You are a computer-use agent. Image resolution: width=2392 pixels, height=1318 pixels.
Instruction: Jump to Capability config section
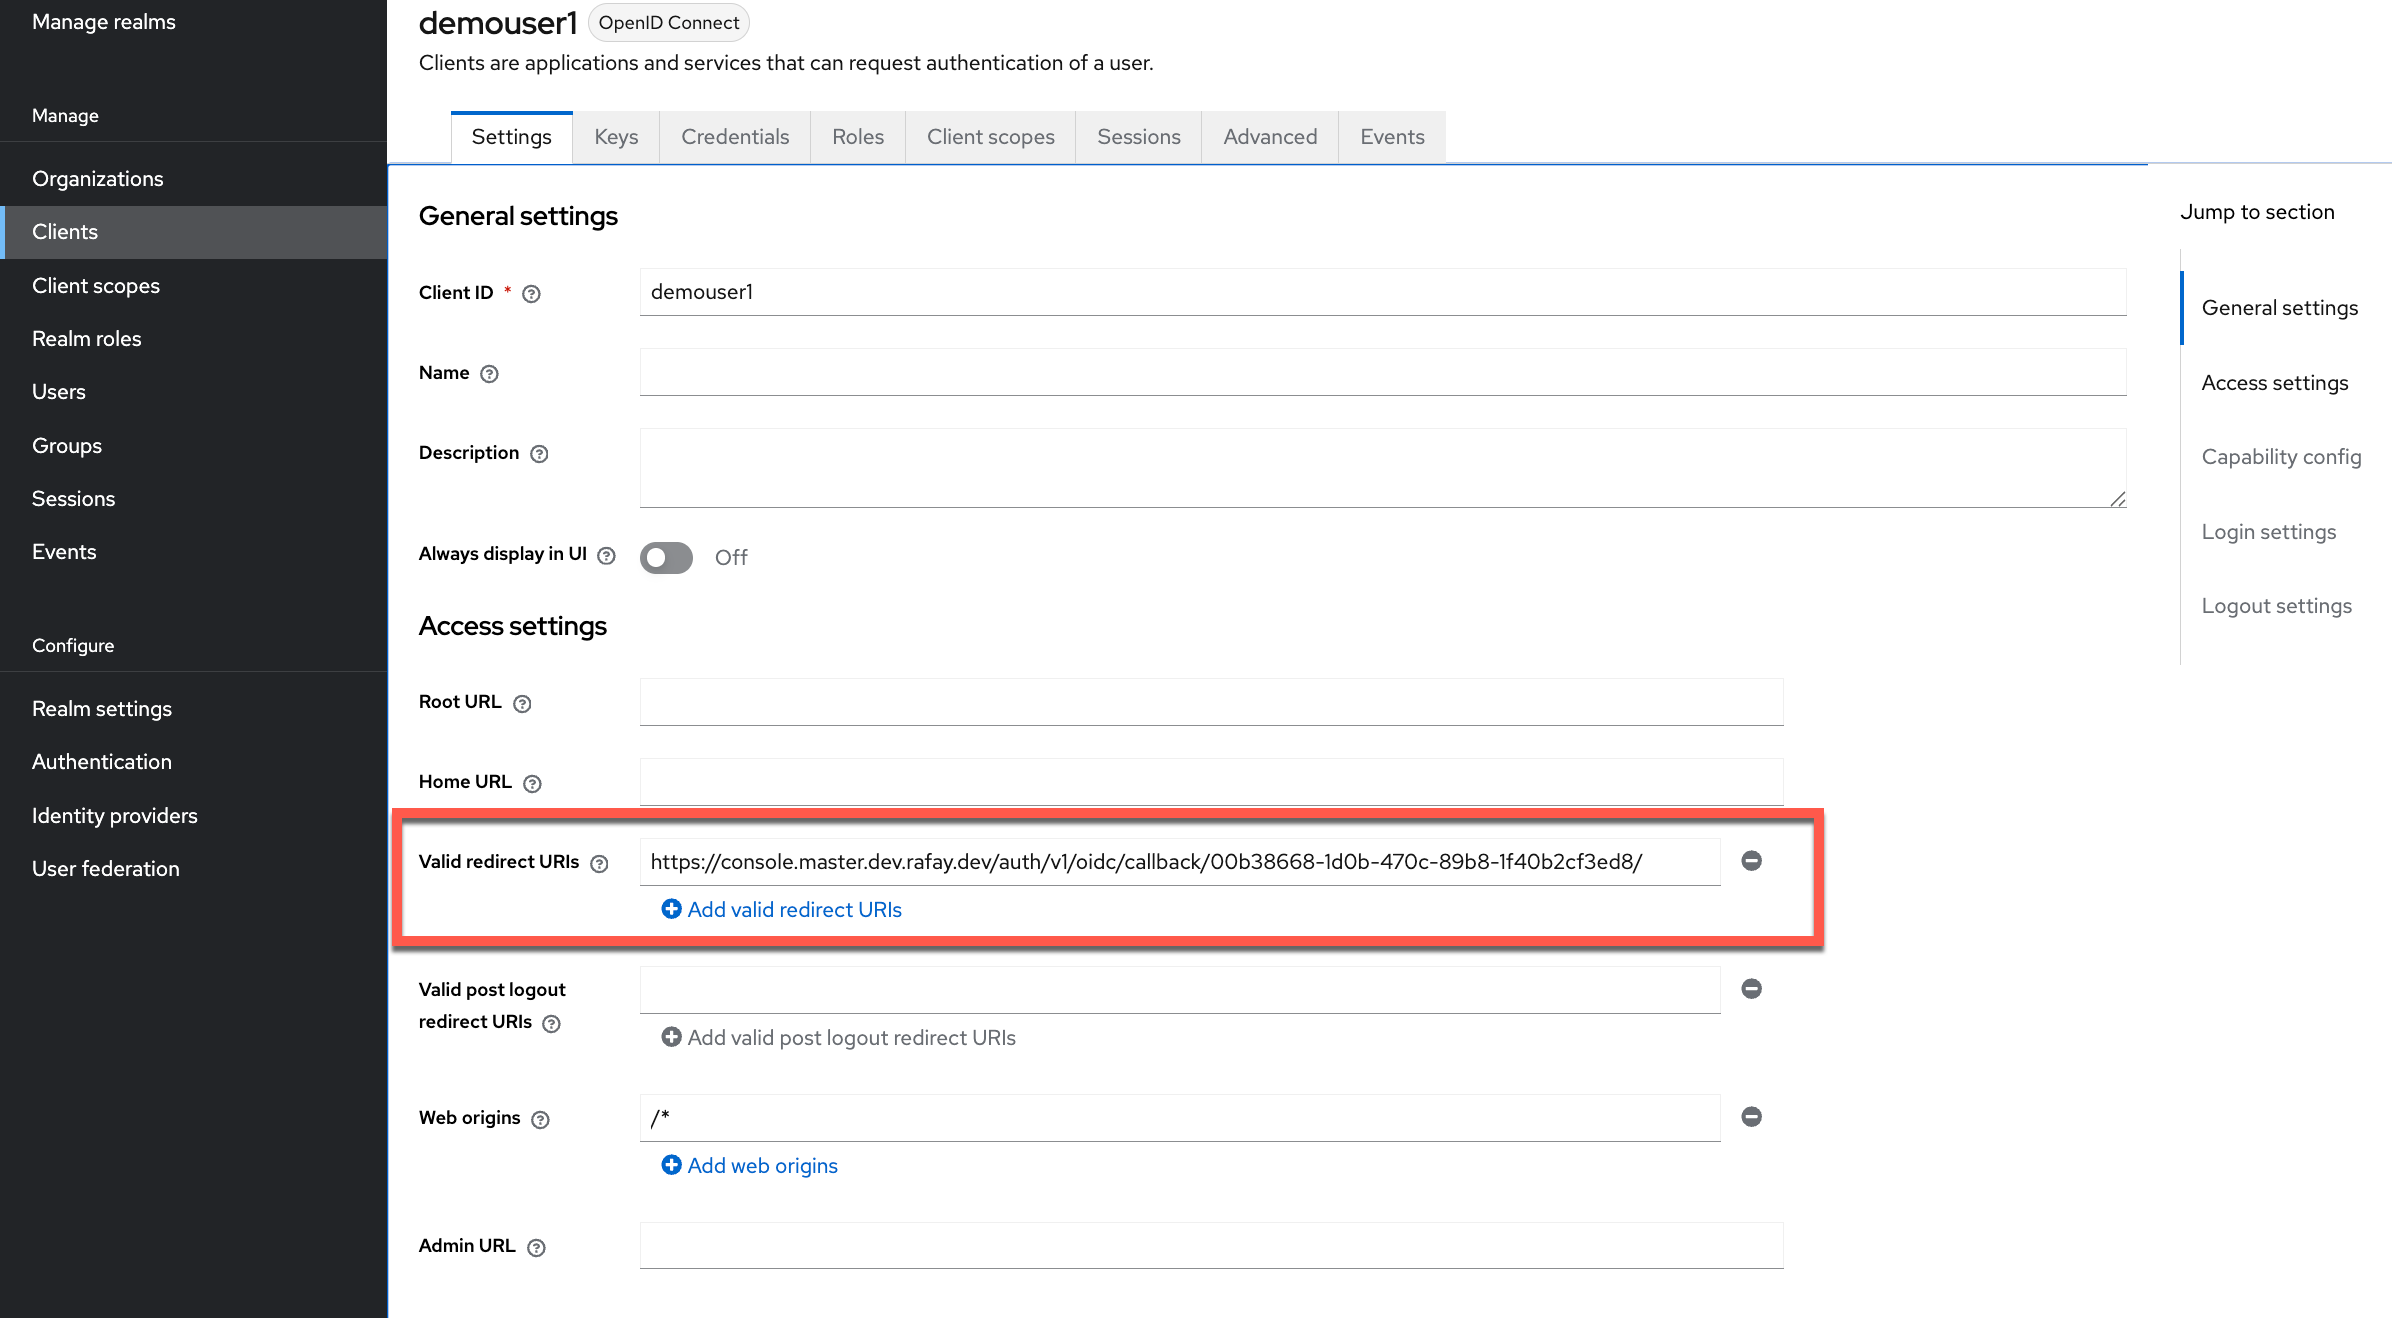tap(2281, 457)
